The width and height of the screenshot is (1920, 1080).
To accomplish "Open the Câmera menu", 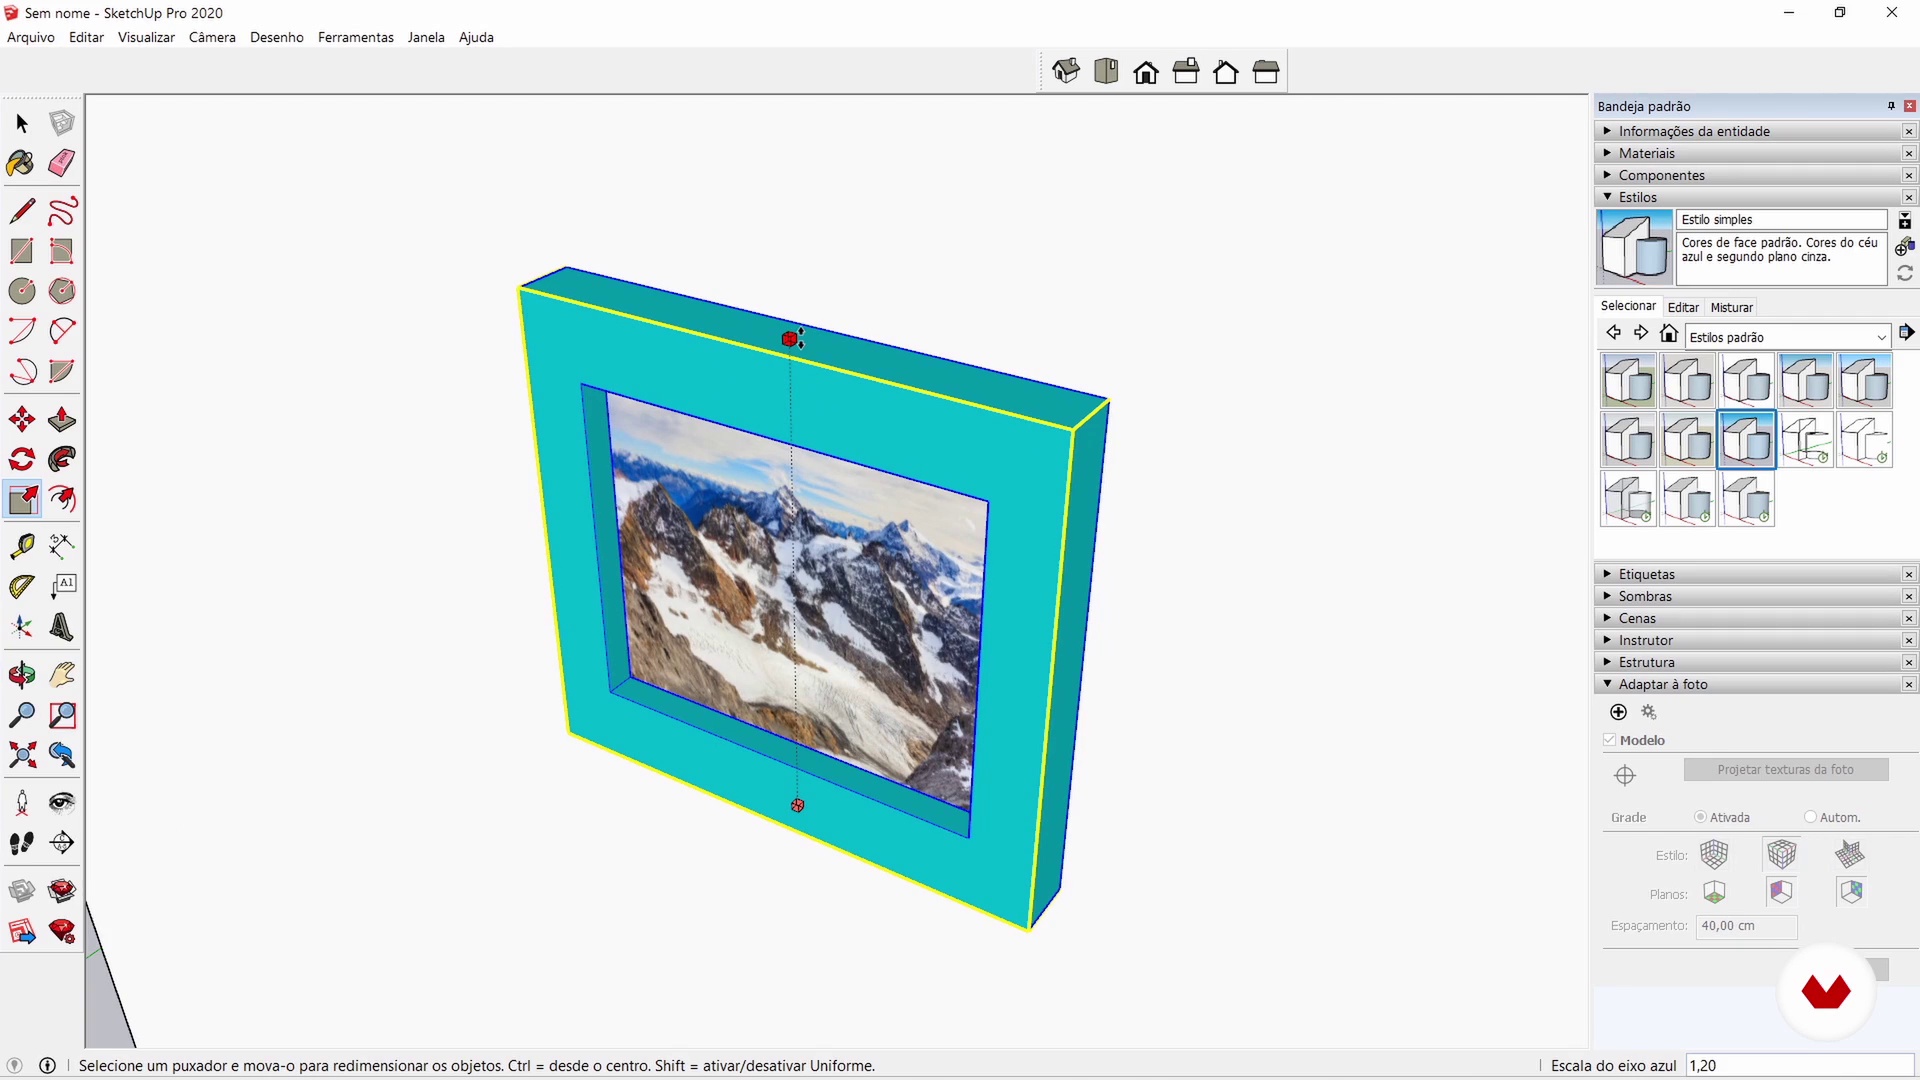I will click(212, 37).
